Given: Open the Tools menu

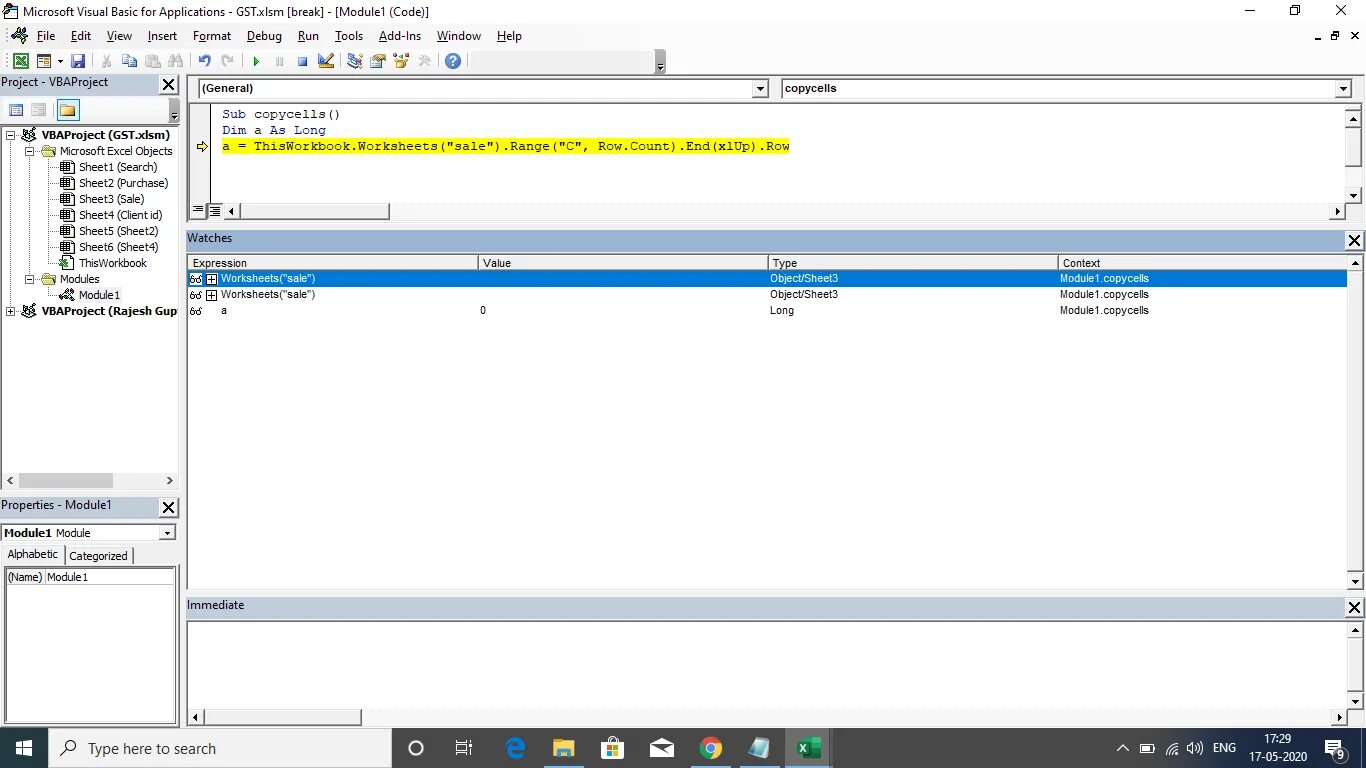Looking at the screenshot, I should point(349,35).
